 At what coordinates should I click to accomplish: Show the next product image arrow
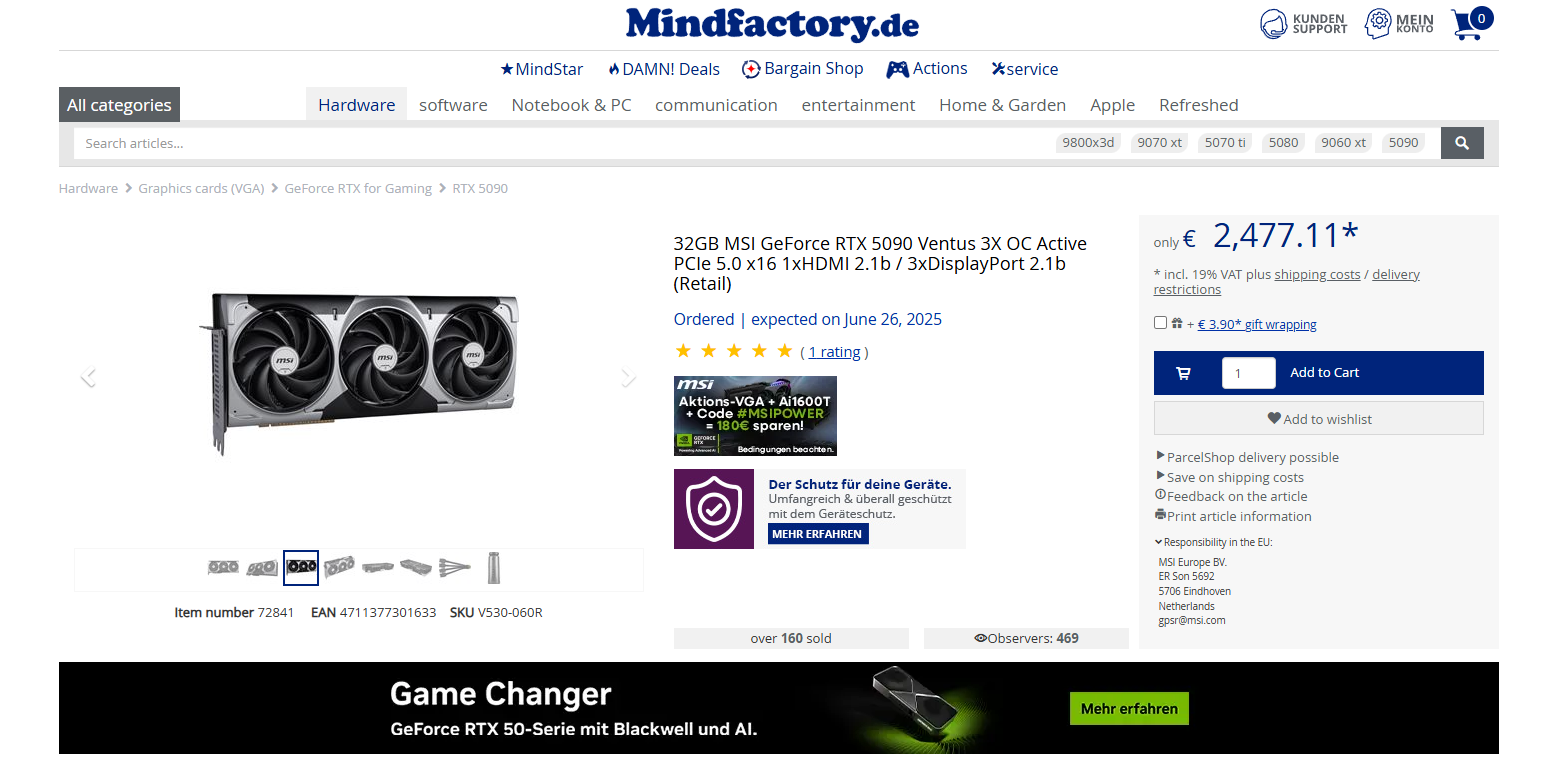coord(628,377)
